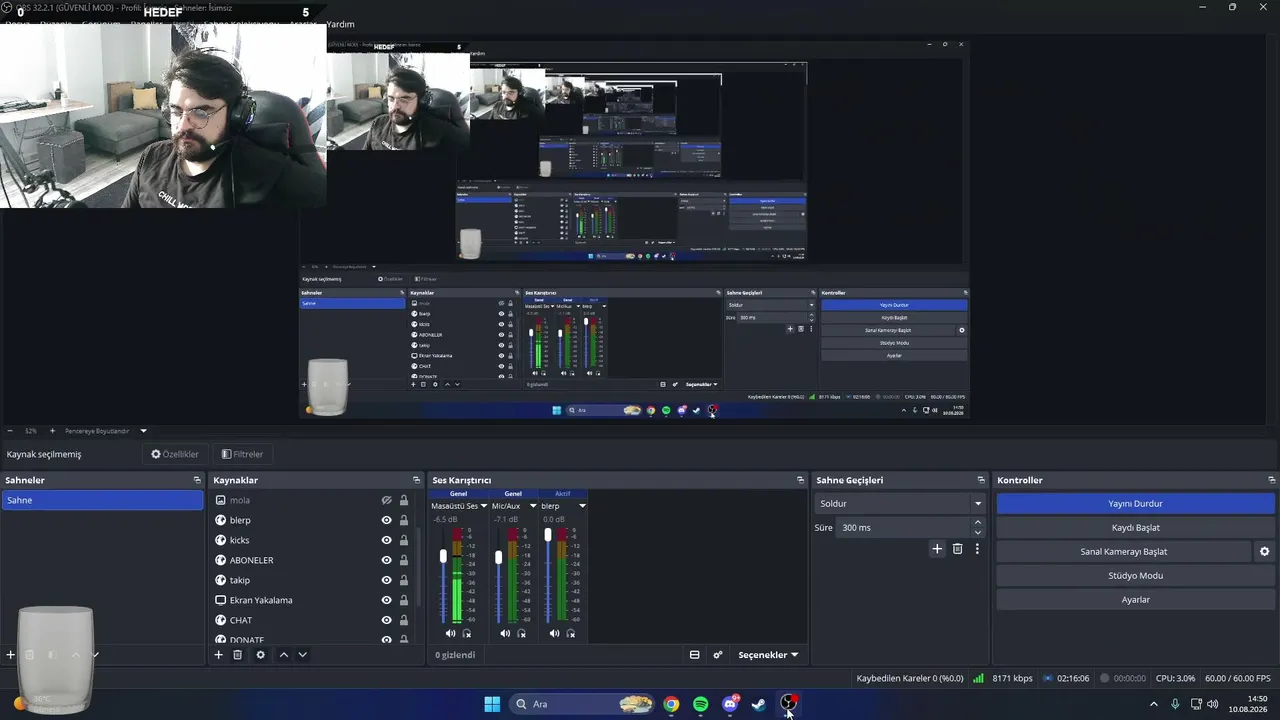Mute the Mic/Aux channel speaker

[505, 633]
